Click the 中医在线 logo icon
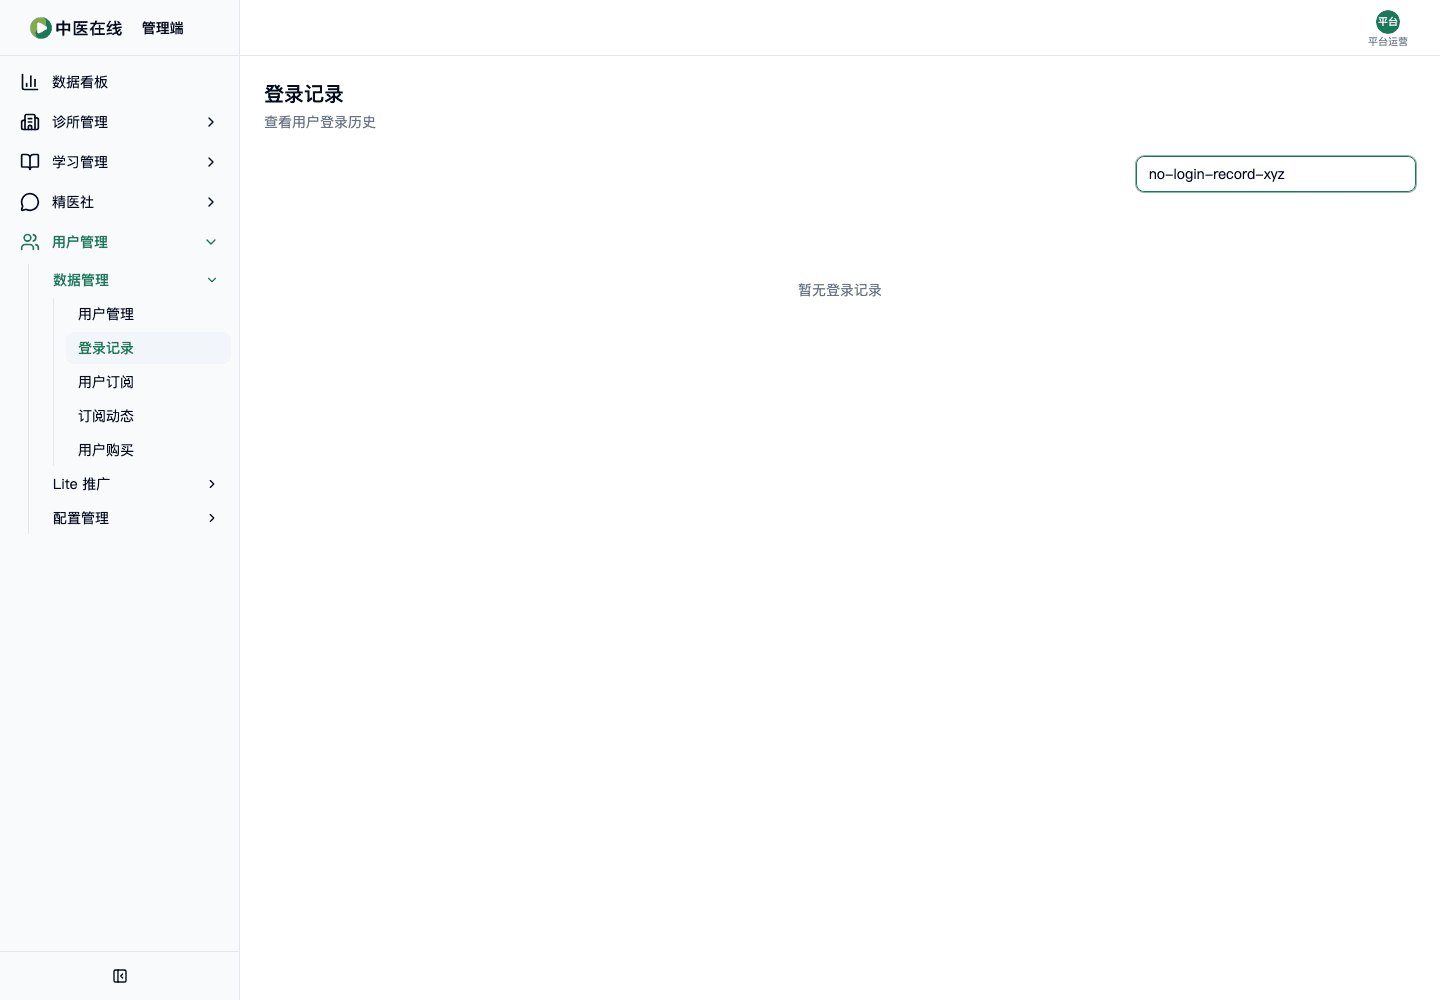The width and height of the screenshot is (1440, 1000). (x=40, y=28)
